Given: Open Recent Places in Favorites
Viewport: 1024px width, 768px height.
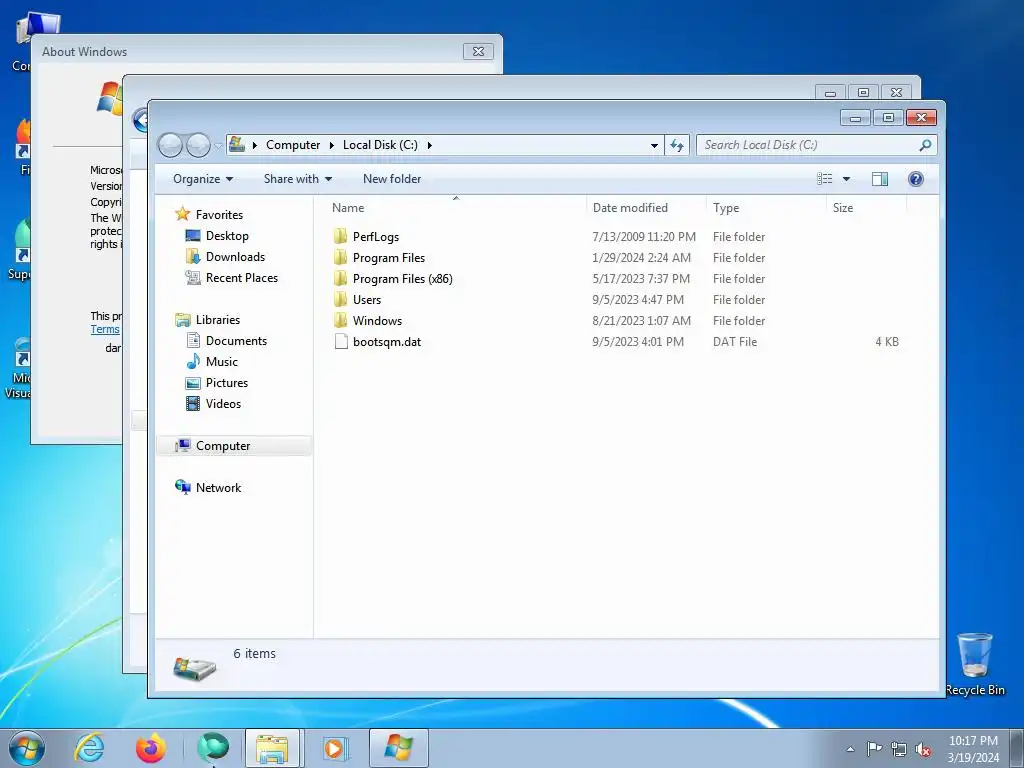Looking at the screenshot, I should point(242,278).
